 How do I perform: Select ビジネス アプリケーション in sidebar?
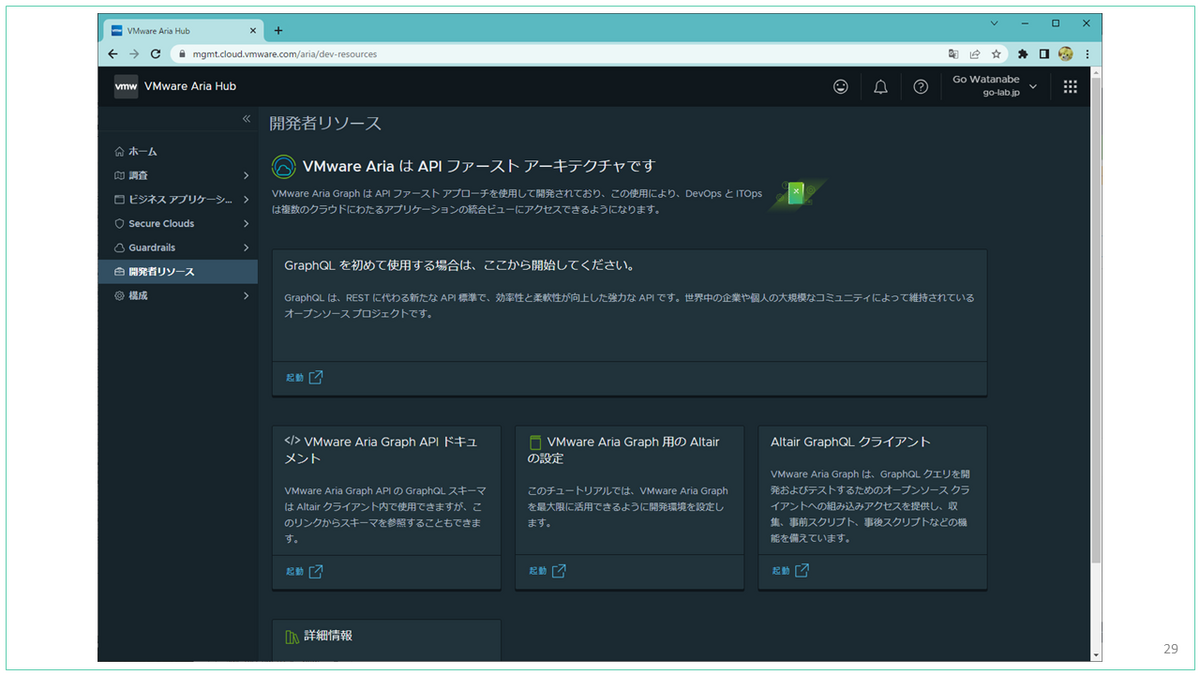tap(178, 199)
